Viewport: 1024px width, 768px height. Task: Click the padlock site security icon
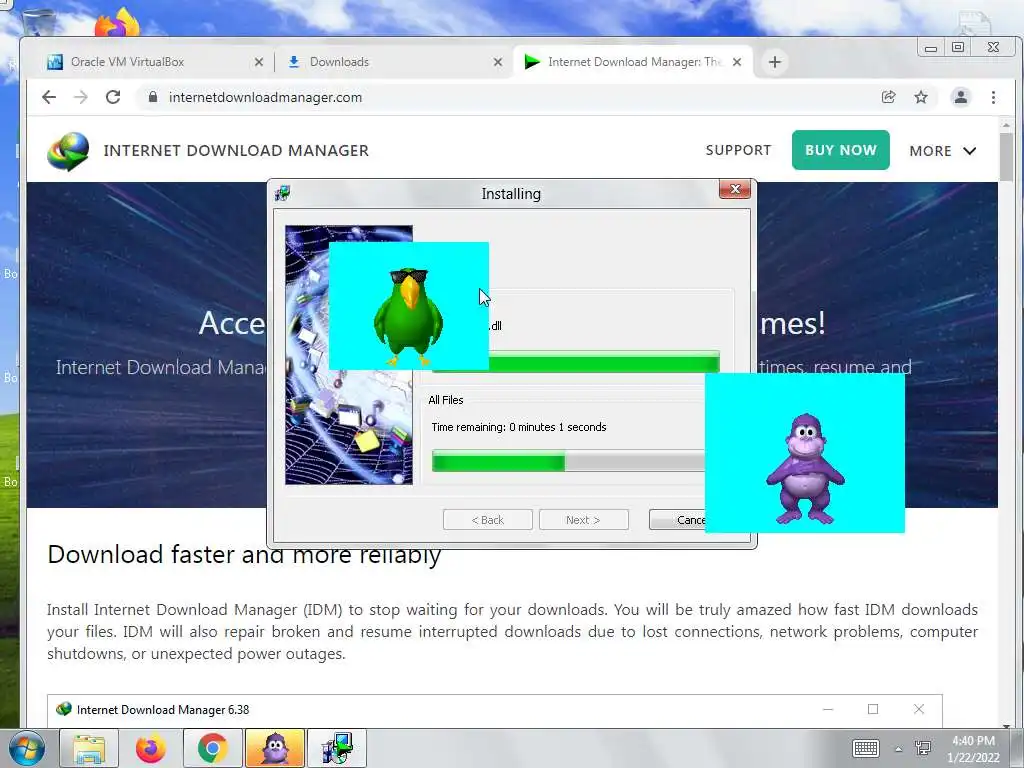(x=153, y=97)
